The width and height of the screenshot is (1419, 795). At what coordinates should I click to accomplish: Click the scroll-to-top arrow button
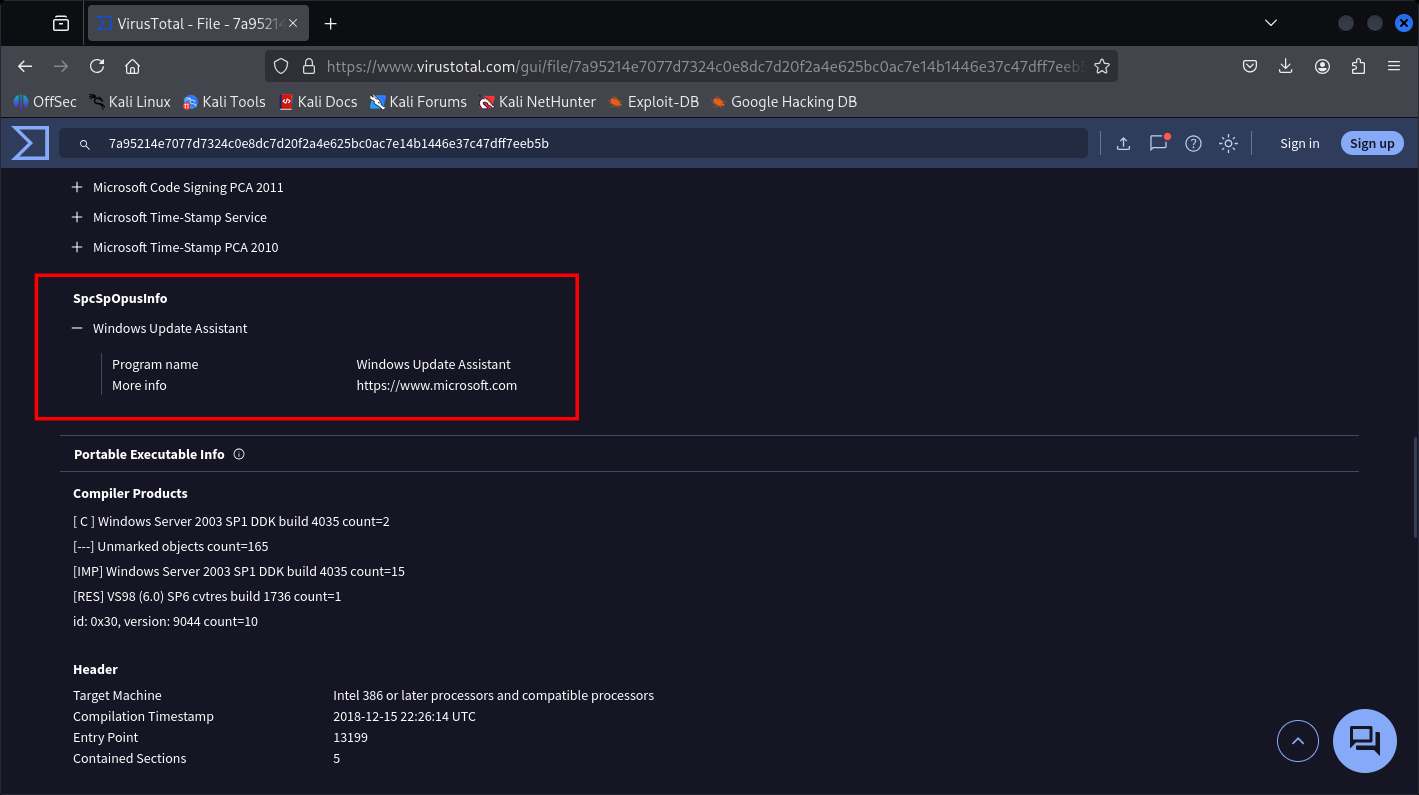pos(1298,741)
